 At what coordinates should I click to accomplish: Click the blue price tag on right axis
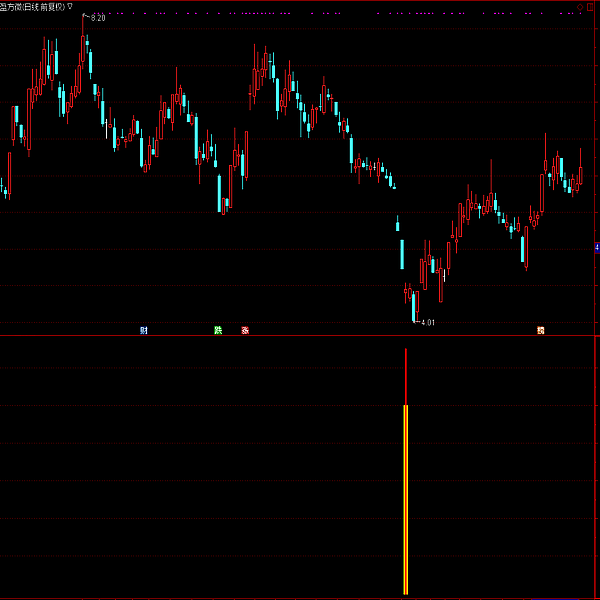pos(597,248)
